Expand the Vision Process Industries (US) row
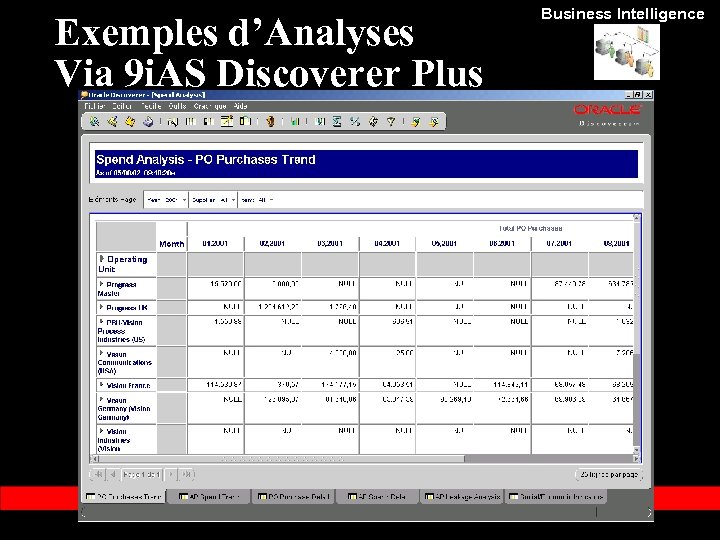Image resolution: width=720 pixels, height=540 pixels. [x=101, y=322]
